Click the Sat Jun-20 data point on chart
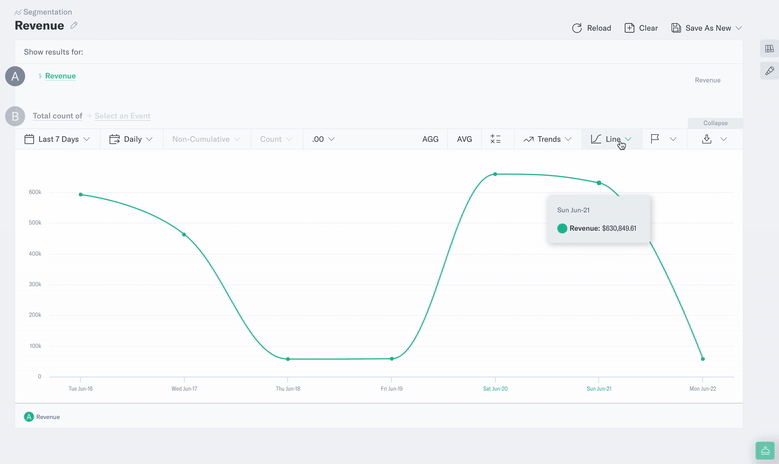This screenshot has height=464, width=779. 495,174
